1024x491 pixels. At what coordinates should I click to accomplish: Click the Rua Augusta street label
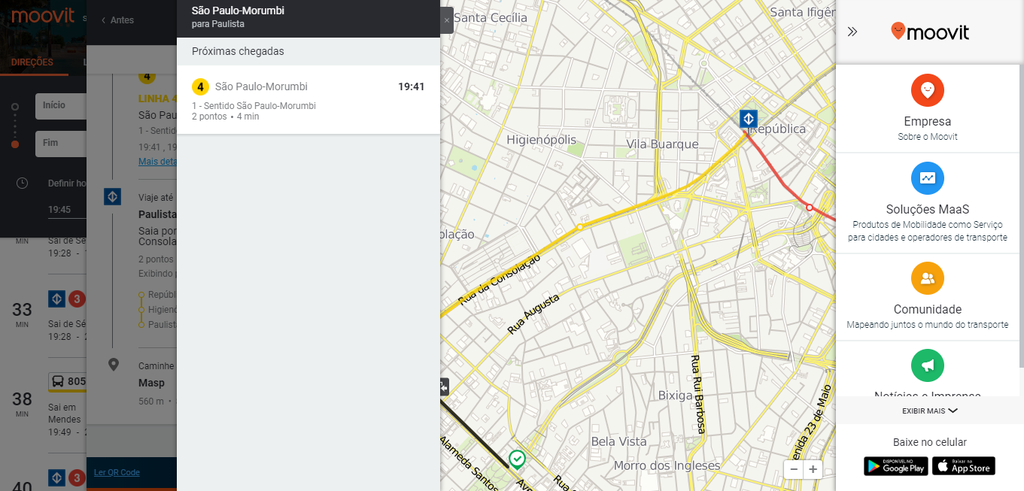(x=534, y=315)
